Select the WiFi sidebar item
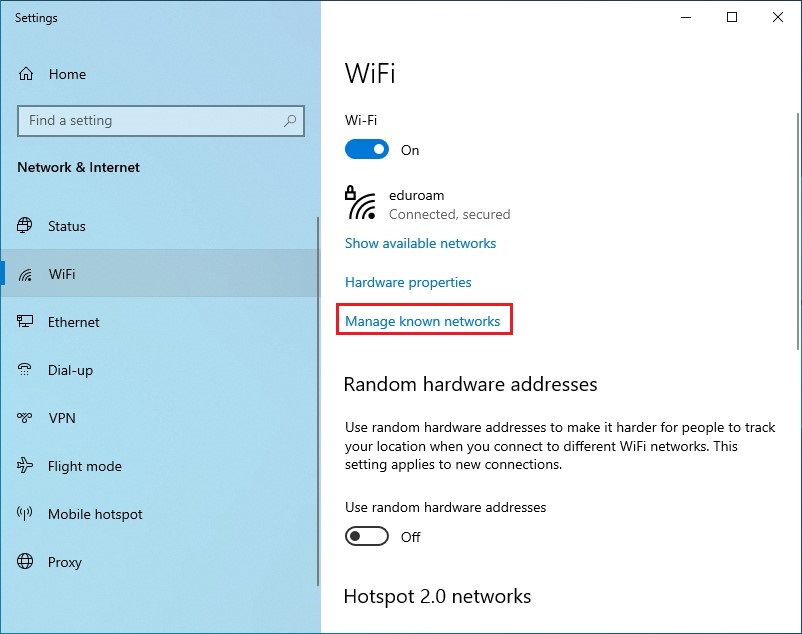This screenshot has width=802, height=634. point(160,274)
